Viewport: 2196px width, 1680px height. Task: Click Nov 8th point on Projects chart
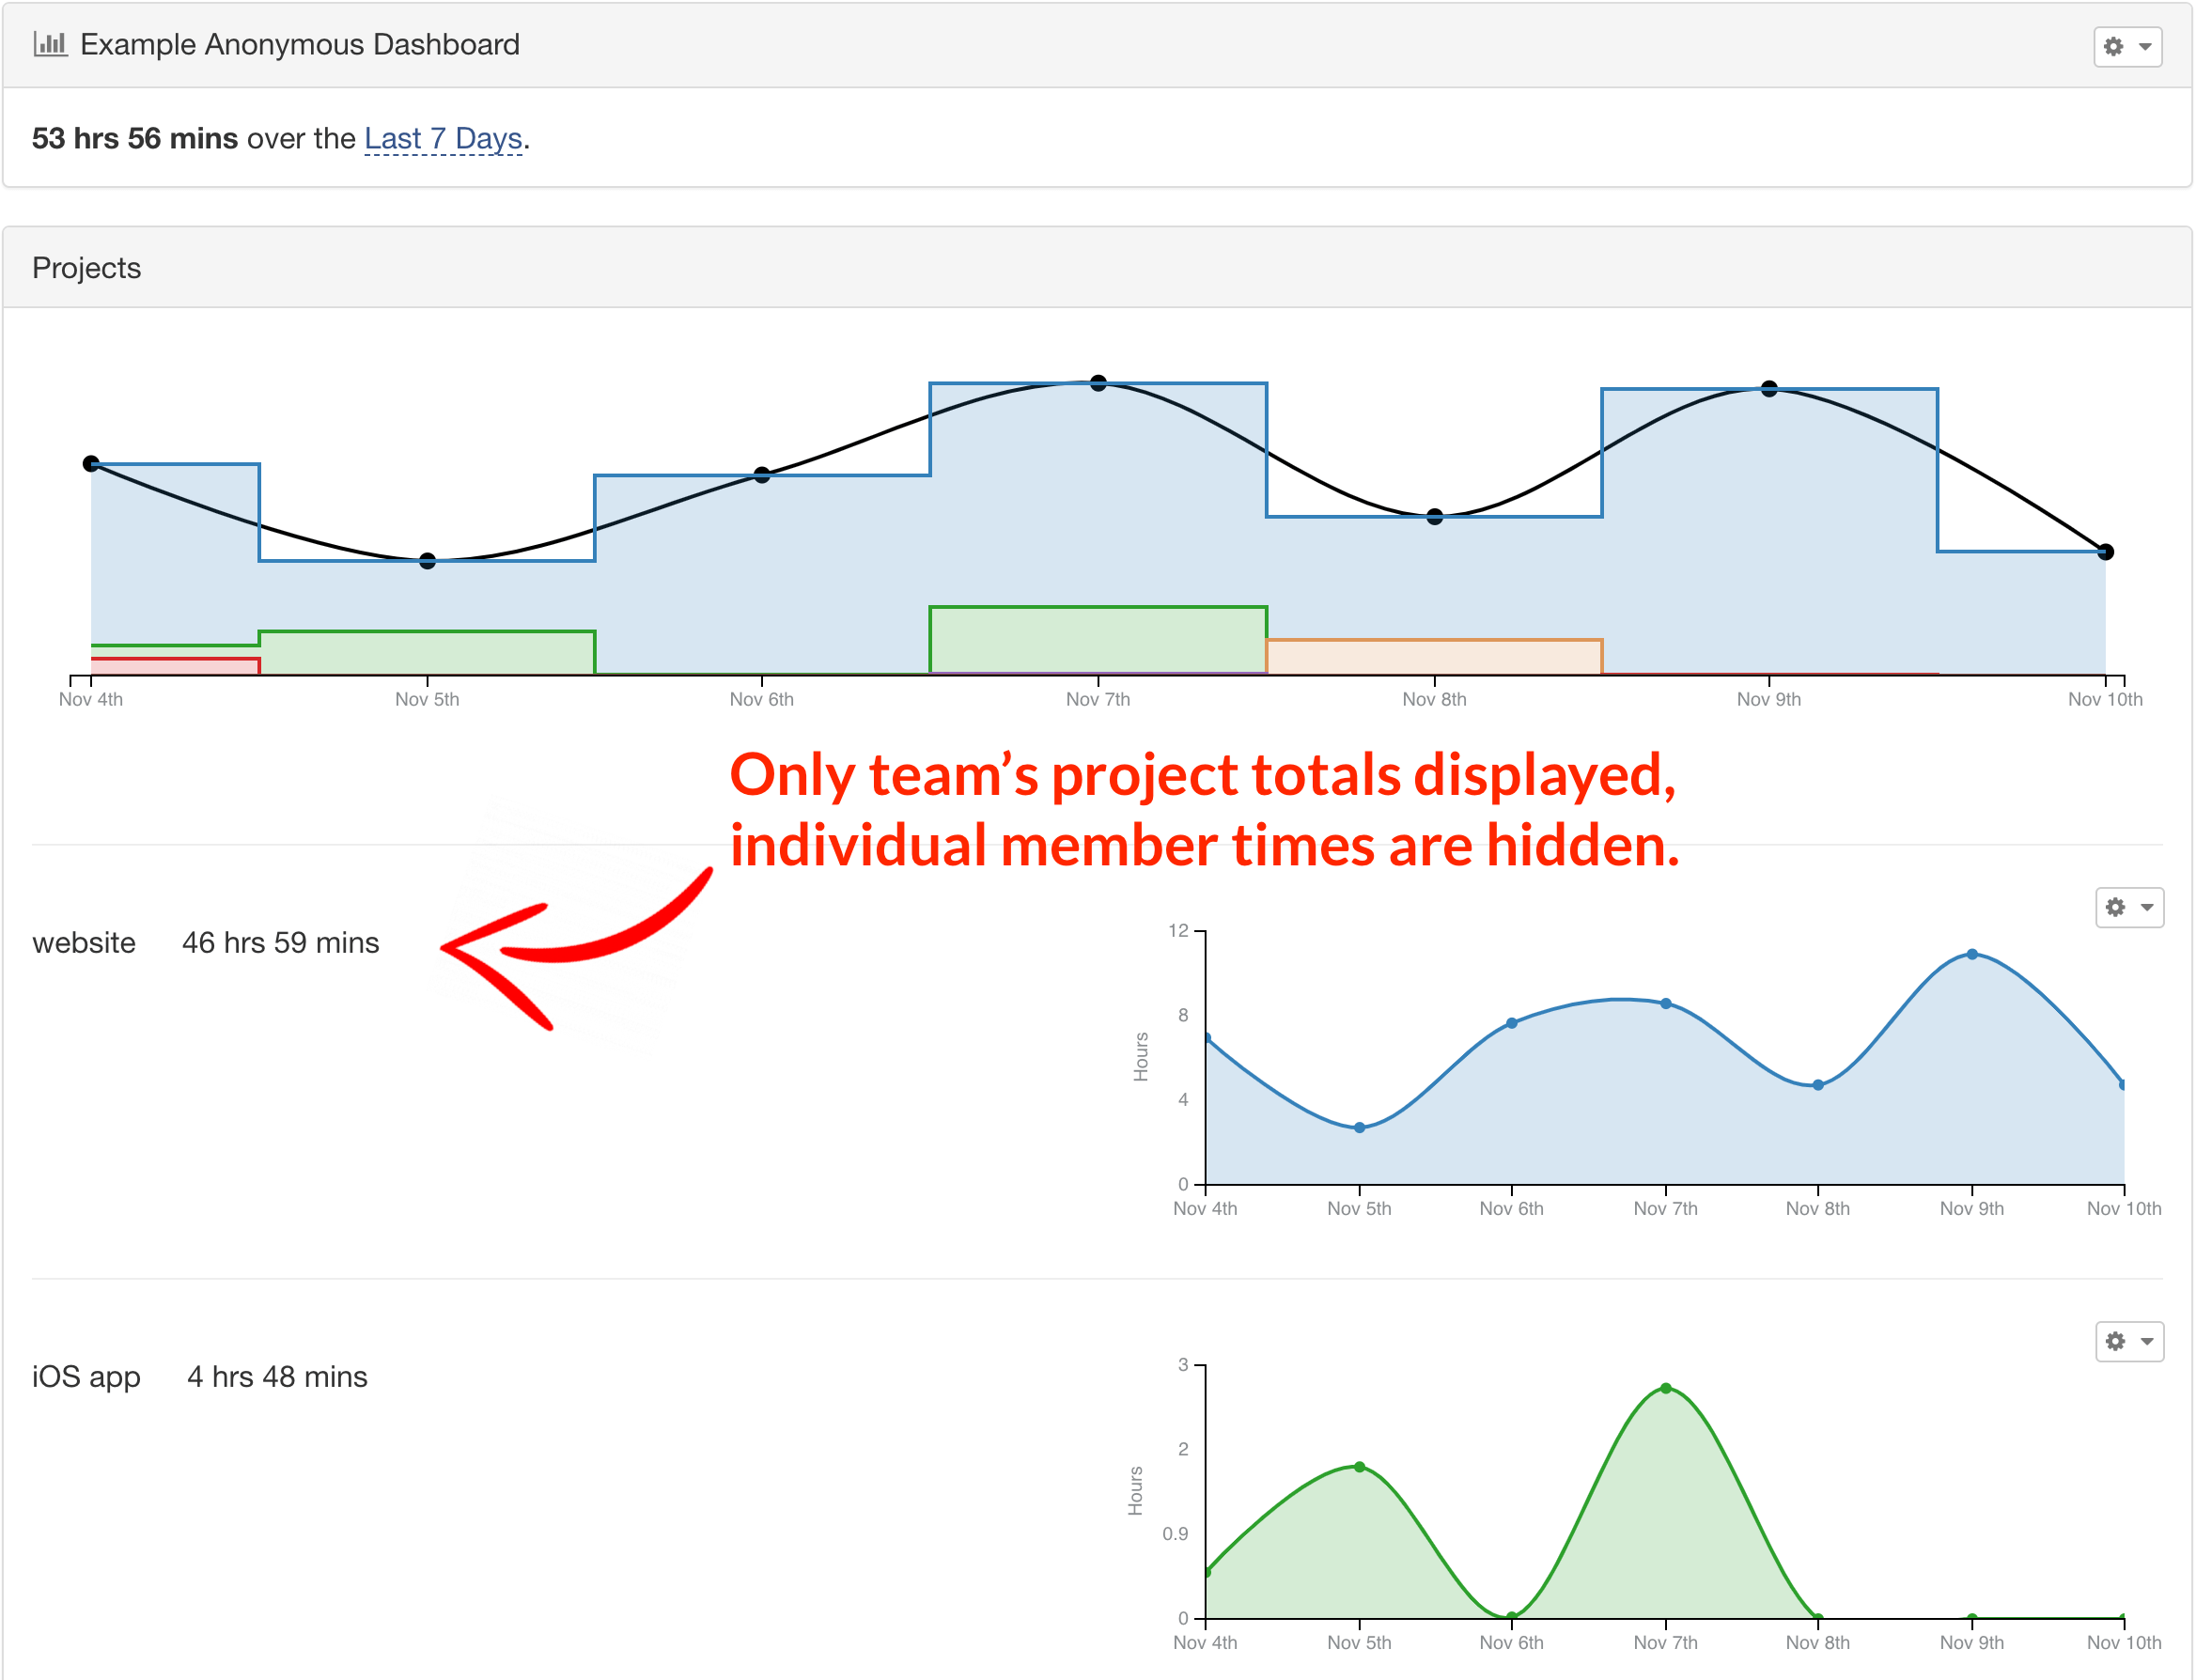[x=1434, y=517]
